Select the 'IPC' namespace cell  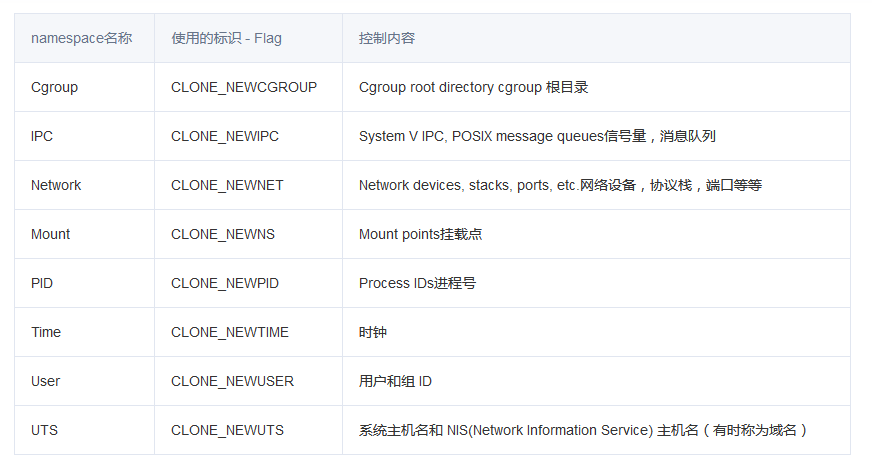pos(85,136)
